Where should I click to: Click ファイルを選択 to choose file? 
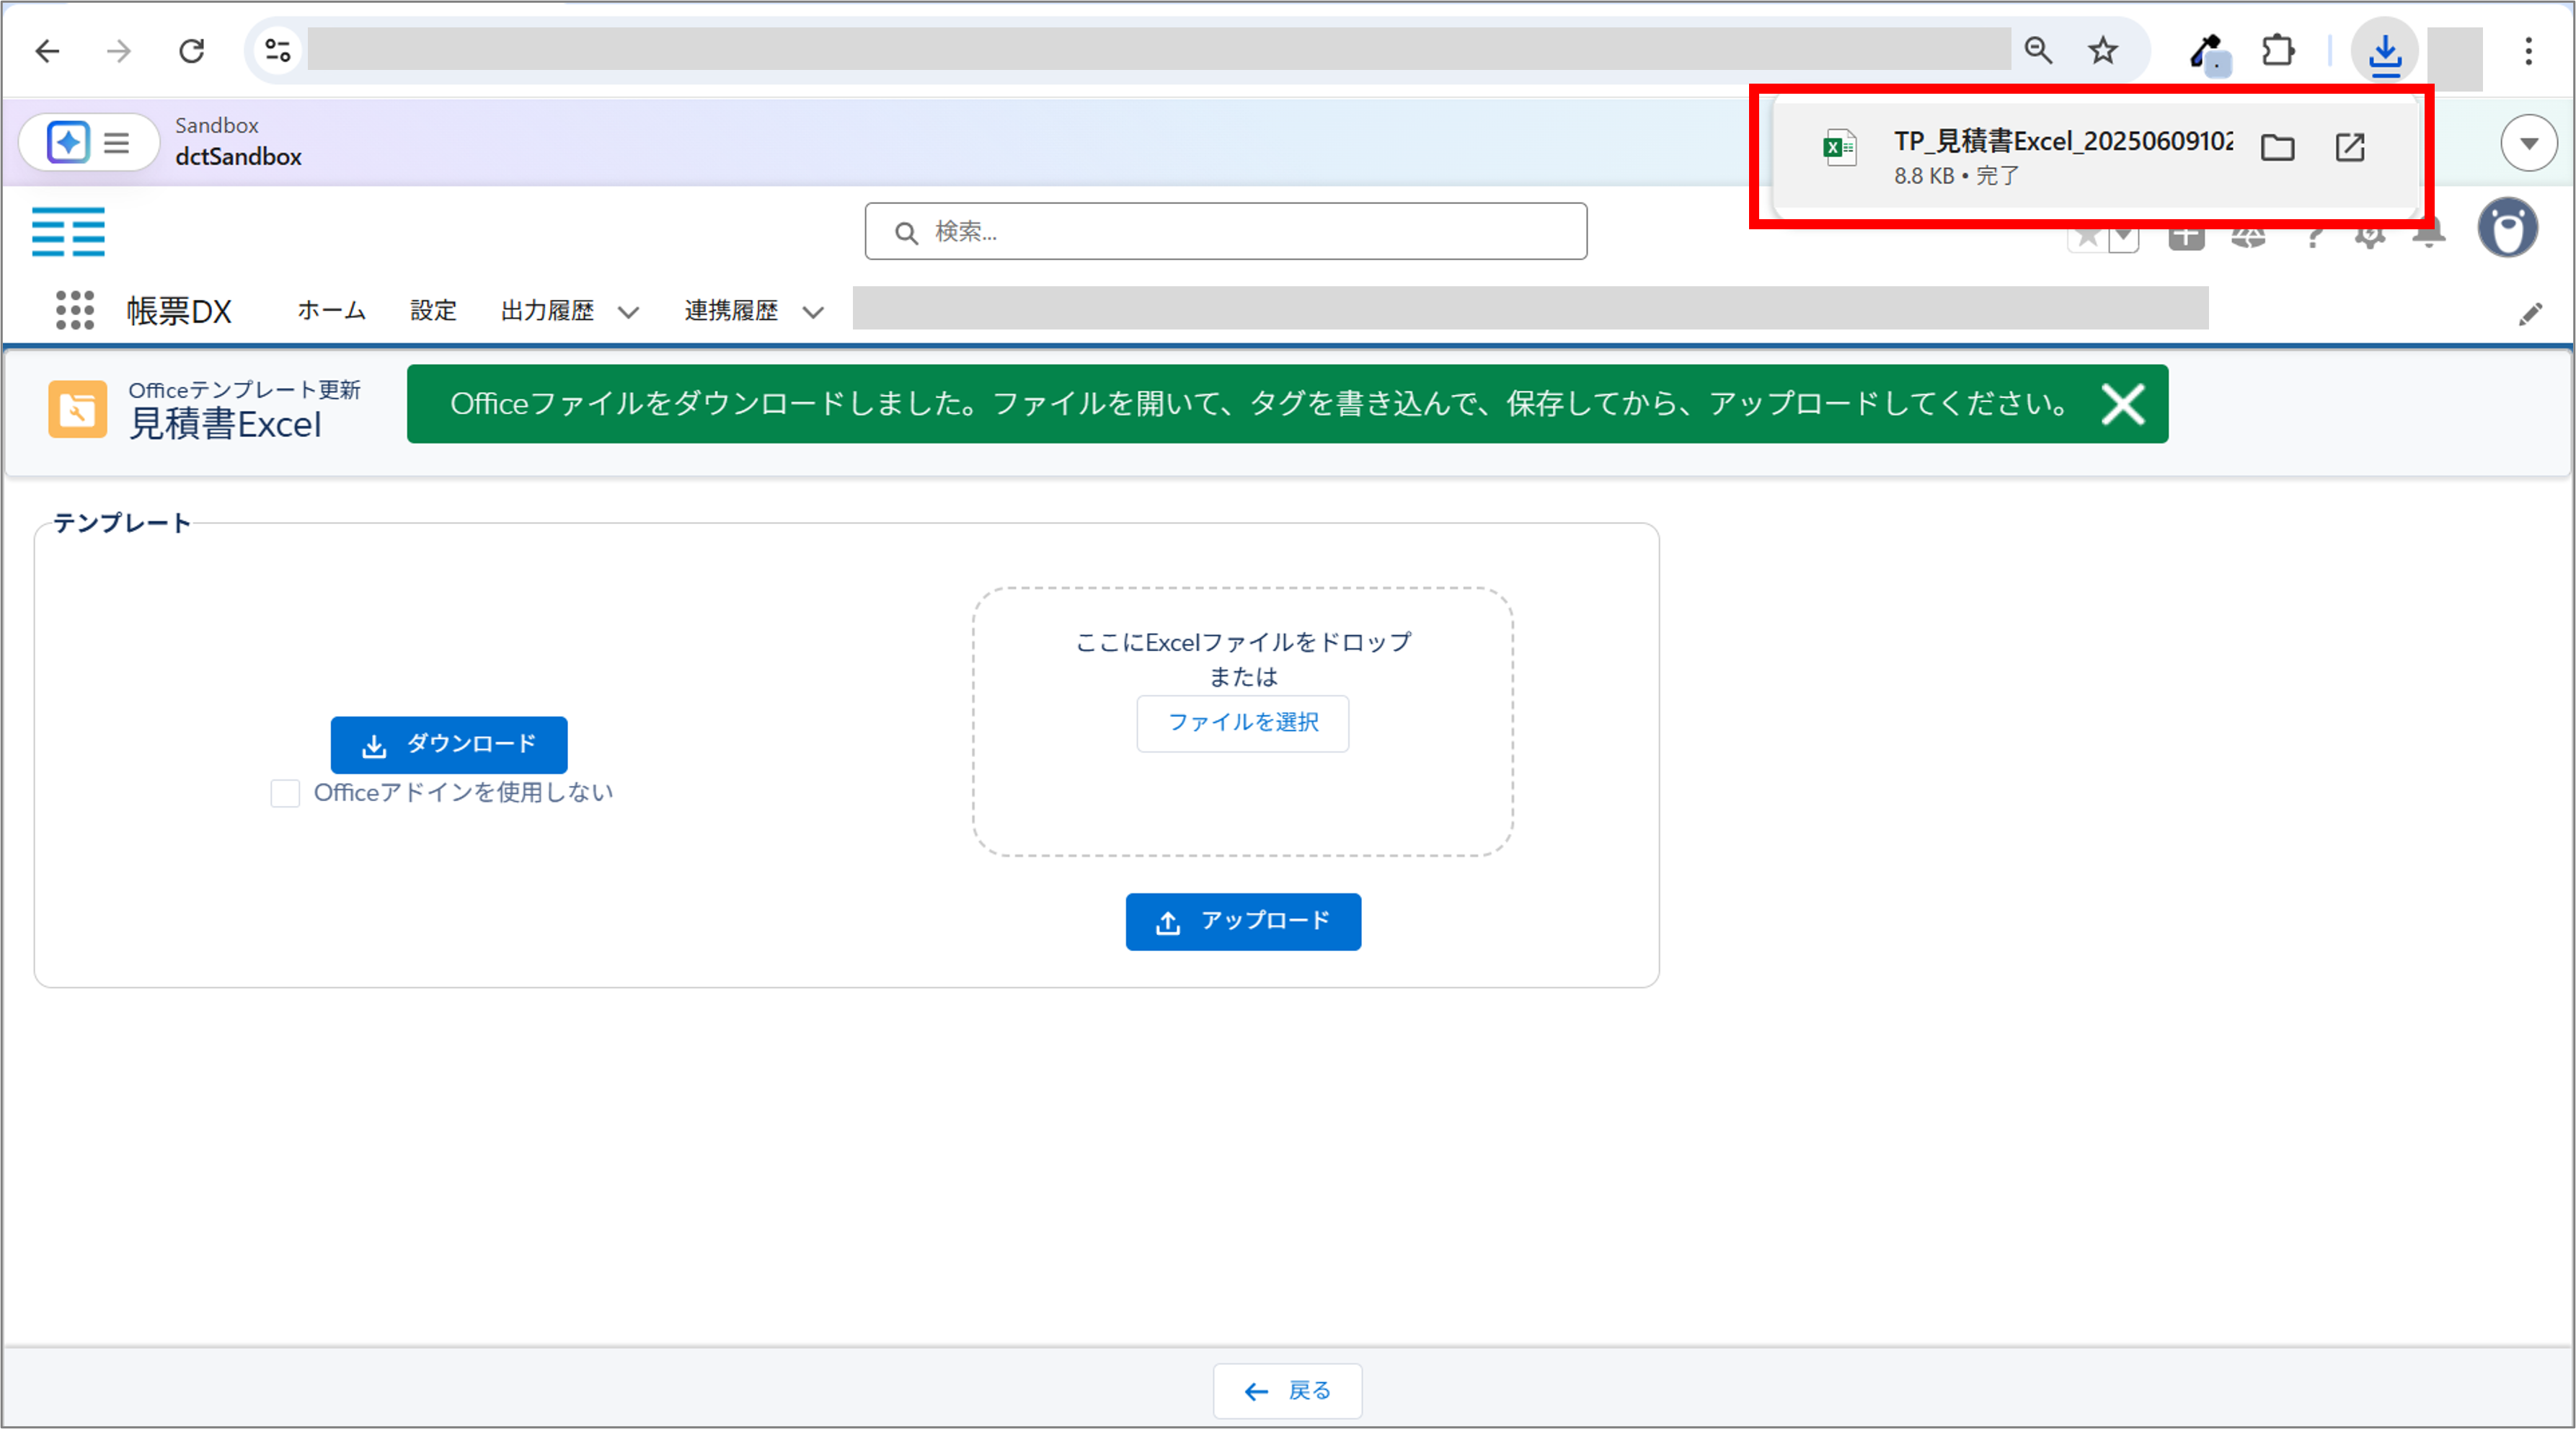coord(1242,722)
